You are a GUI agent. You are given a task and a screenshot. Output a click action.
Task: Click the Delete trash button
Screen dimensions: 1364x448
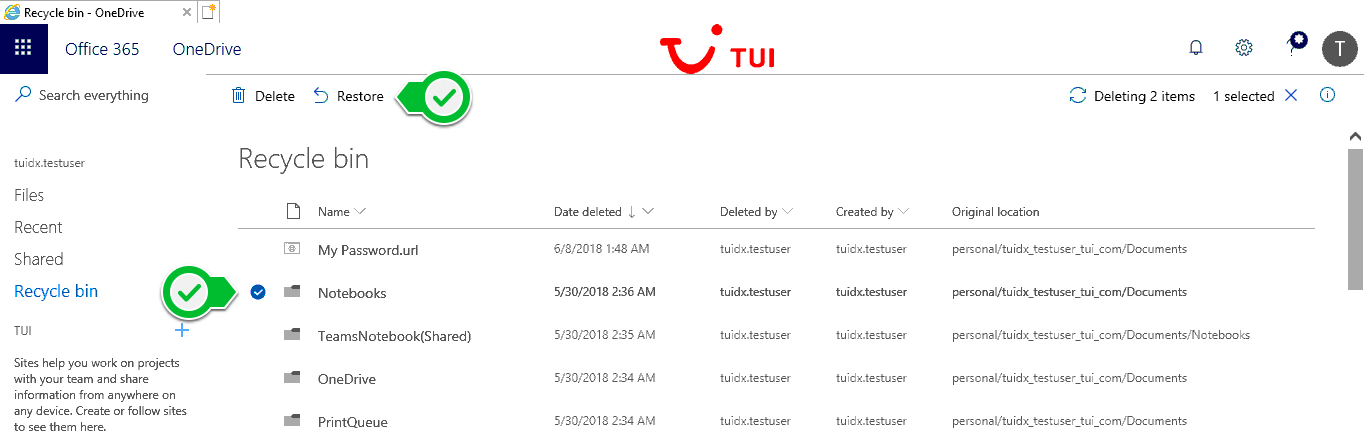coord(263,96)
